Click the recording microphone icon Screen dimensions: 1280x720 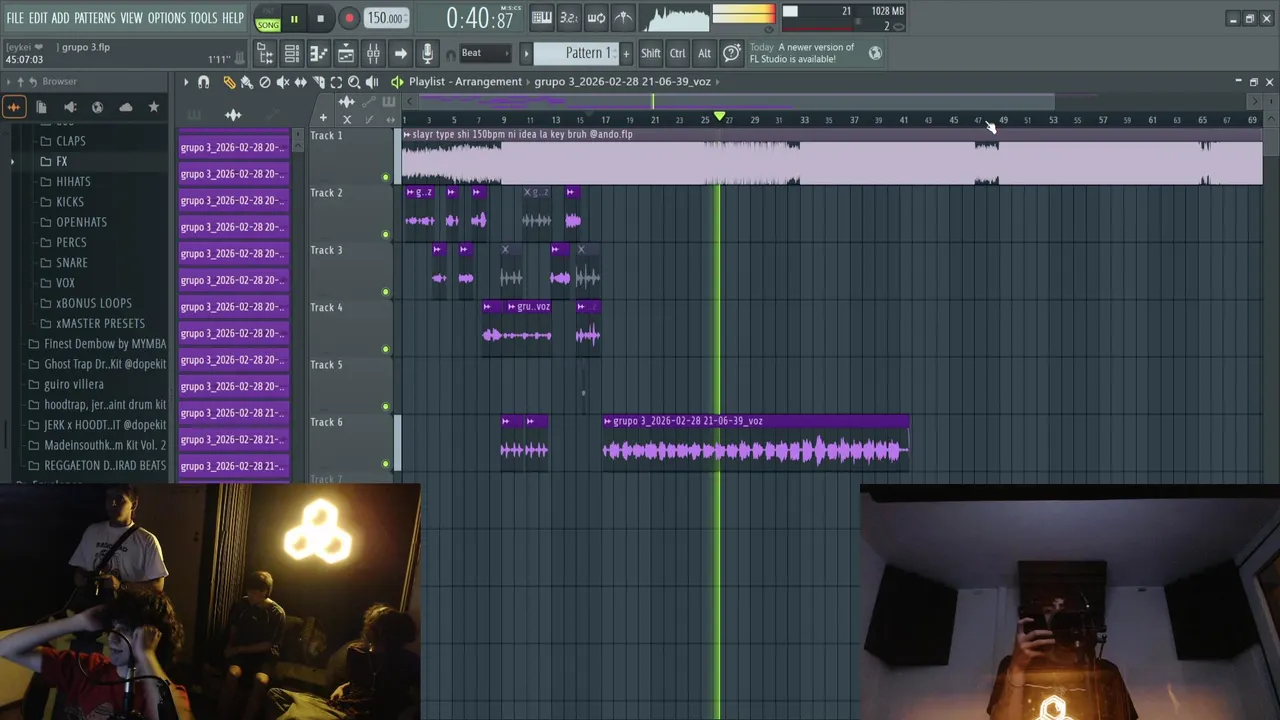point(427,53)
